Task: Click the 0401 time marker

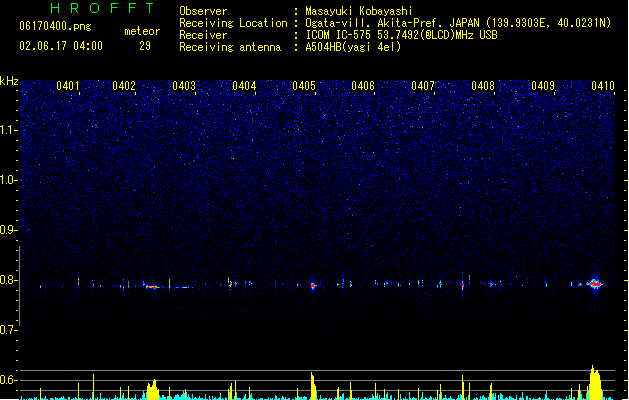Action: [x=68, y=86]
